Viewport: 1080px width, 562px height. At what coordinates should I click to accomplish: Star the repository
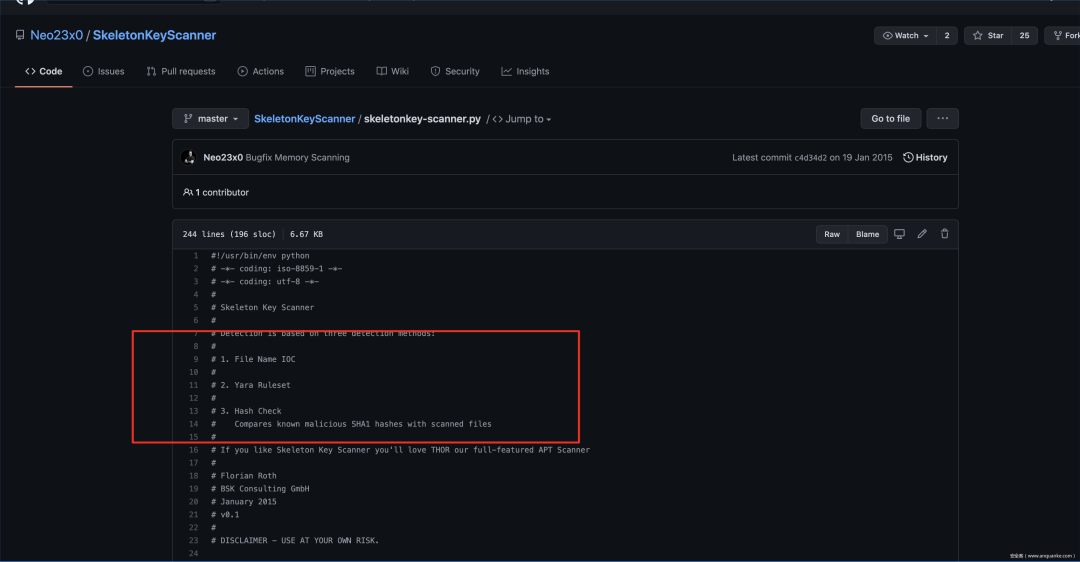tap(988, 36)
